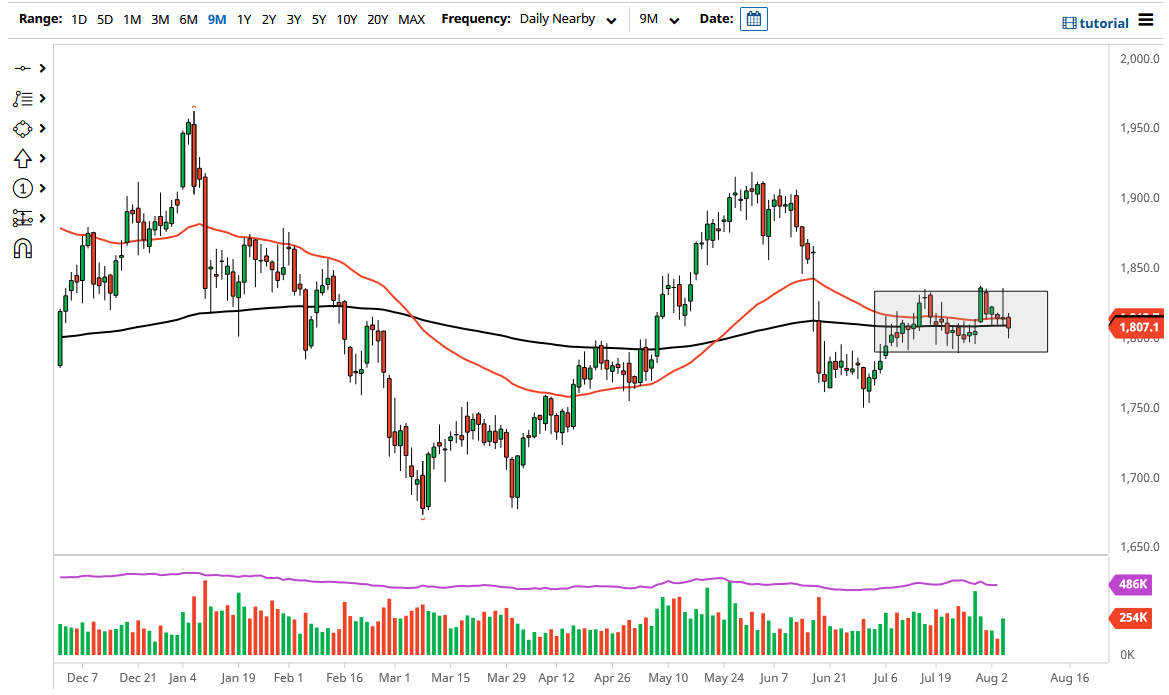Expand the text tool options chevron
Viewport: 1169px width, 695px height.
pos(42,98)
